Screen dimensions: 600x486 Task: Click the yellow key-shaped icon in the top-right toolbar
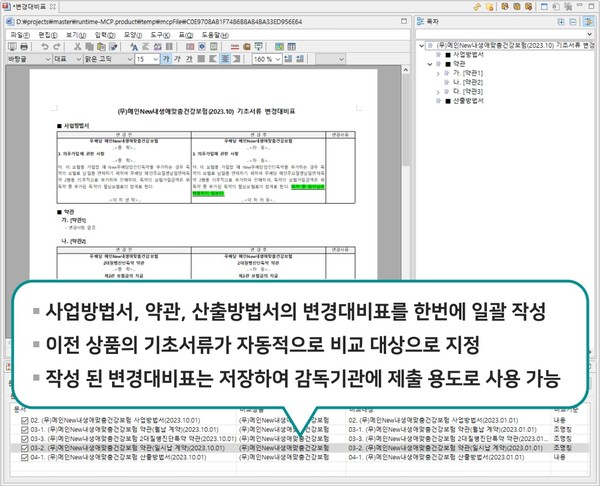click(x=477, y=7)
